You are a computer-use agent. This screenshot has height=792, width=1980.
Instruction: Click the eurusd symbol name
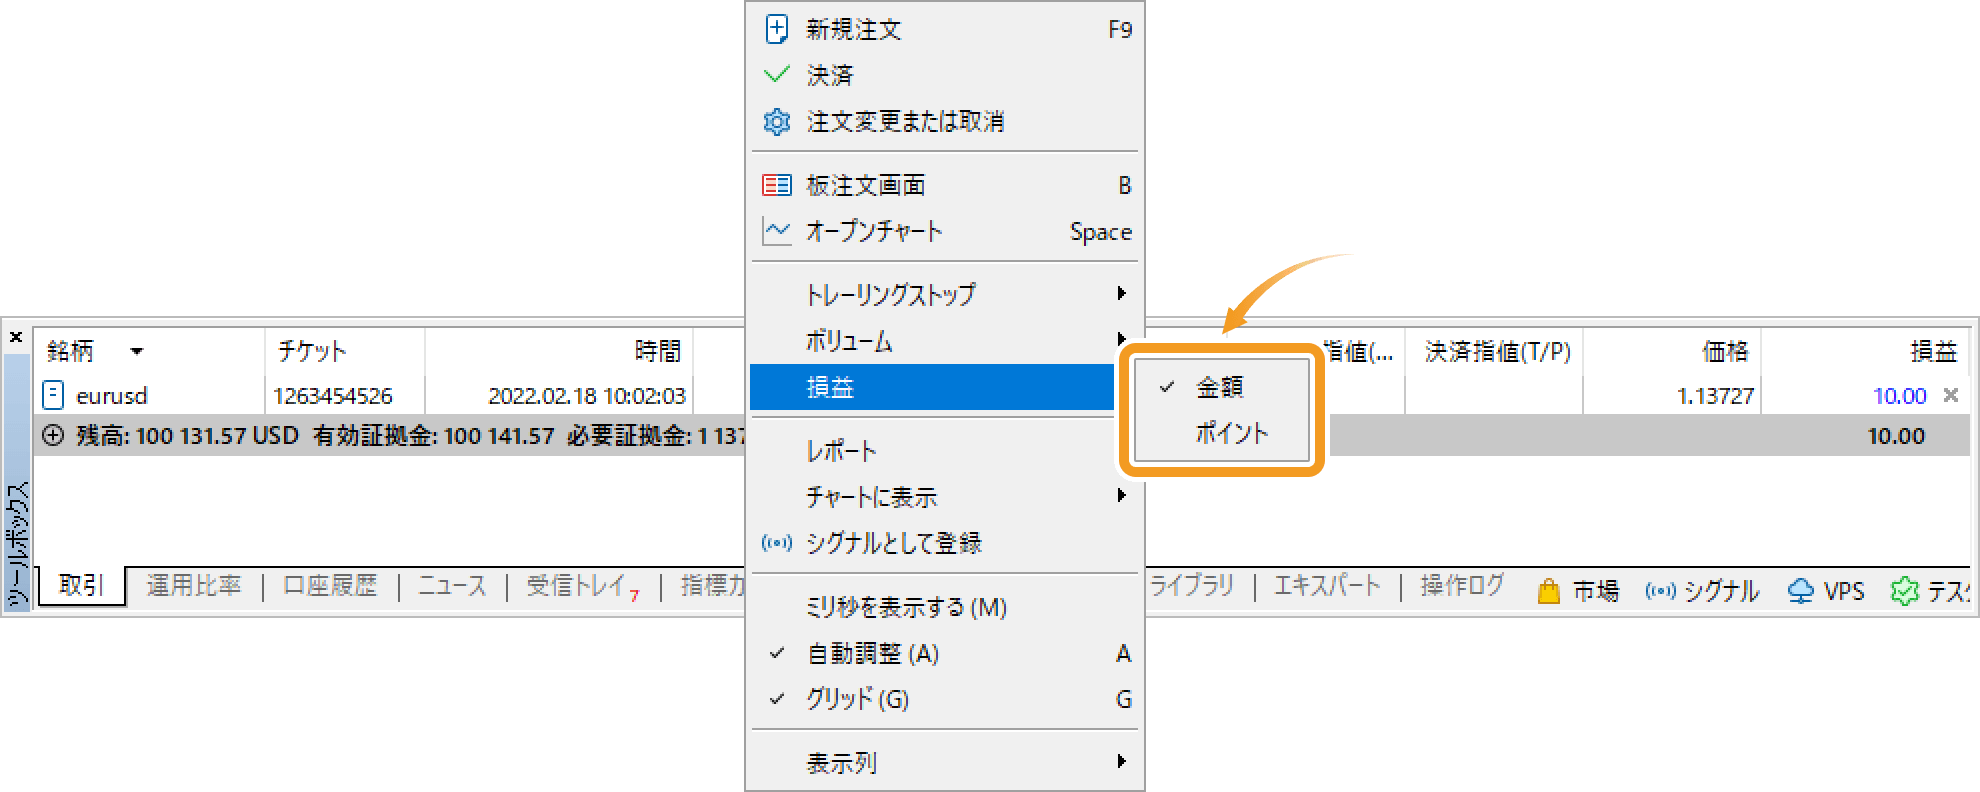click(x=112, y=396)
